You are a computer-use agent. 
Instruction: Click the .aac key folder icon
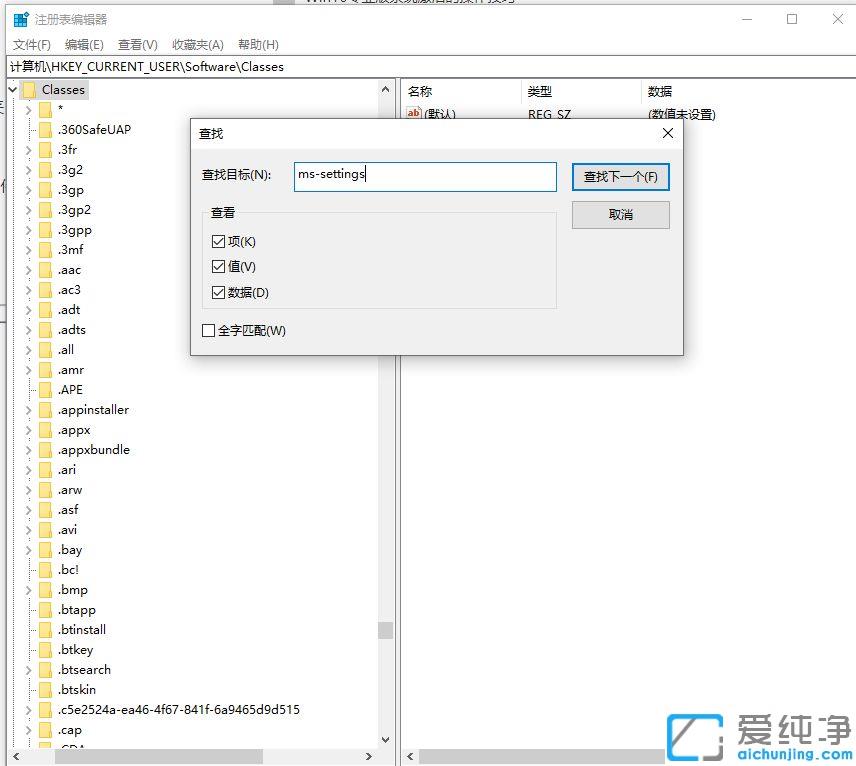tap(44, 270)
